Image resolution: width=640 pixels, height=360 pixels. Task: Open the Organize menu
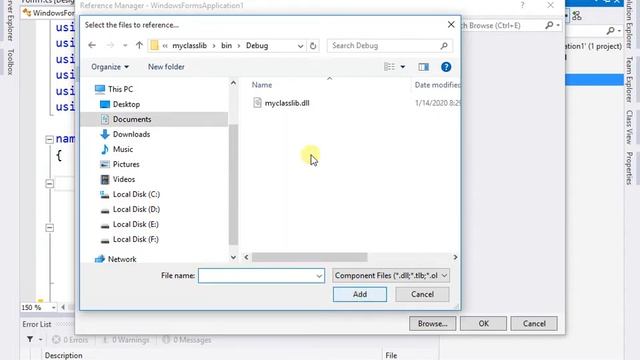coord(110,67)
